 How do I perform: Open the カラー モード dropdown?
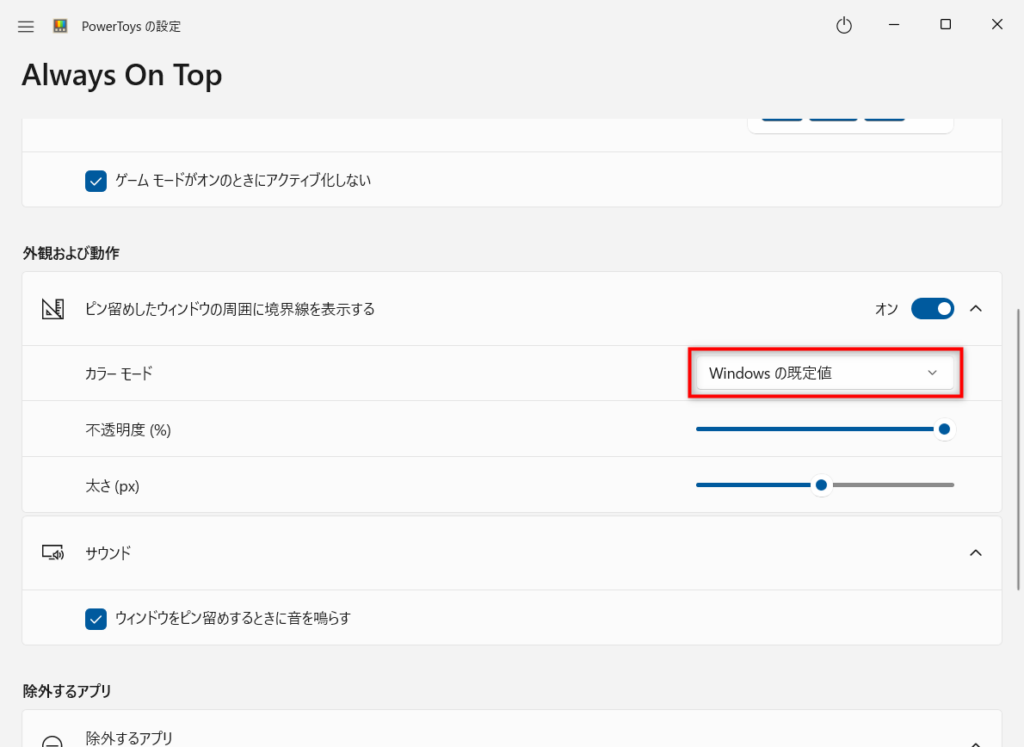tap(825, 374)
